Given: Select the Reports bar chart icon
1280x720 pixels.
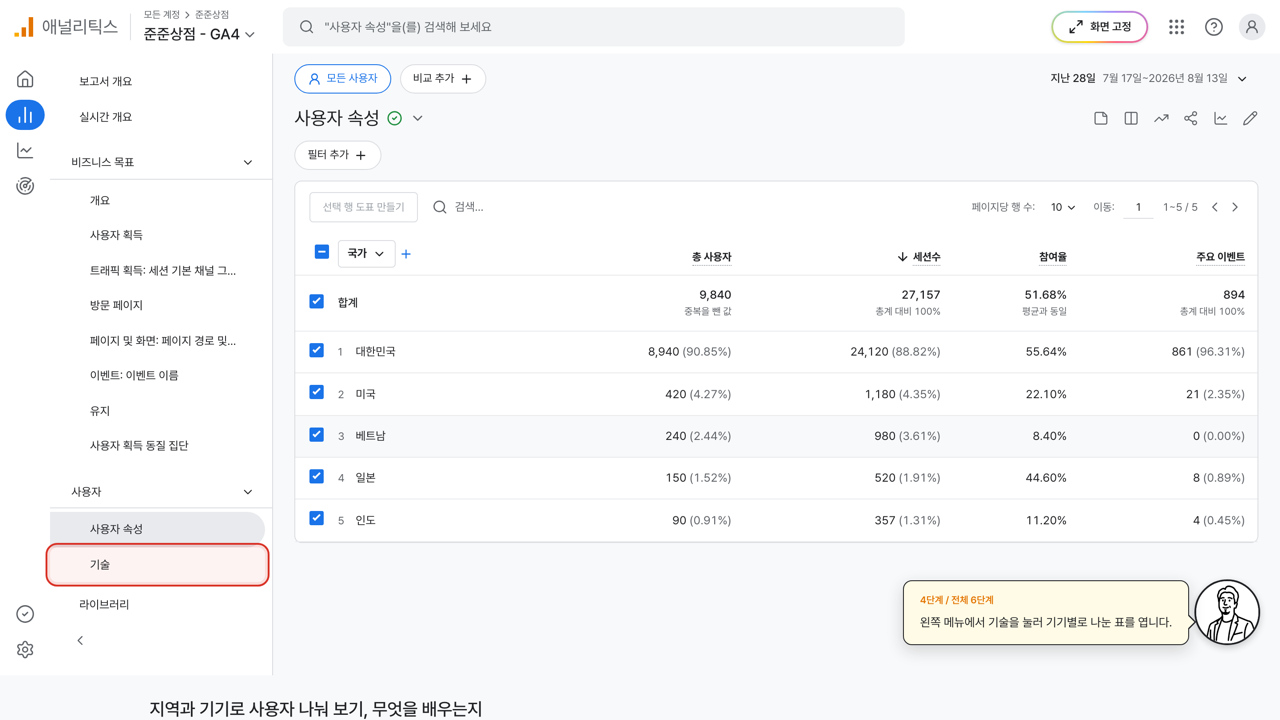Looking at the screenshot, I should pos(25,115).
